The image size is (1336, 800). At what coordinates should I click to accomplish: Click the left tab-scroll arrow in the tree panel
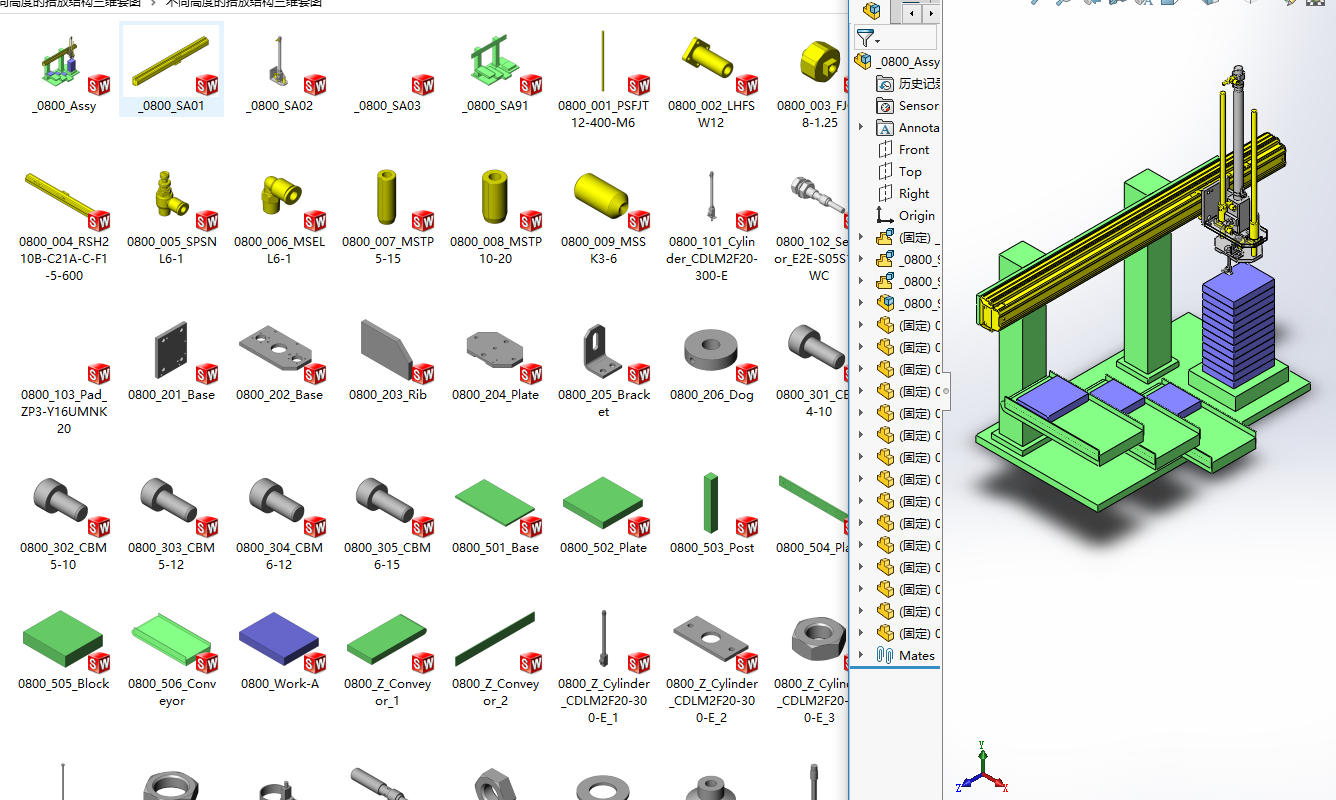click(913, 13)
